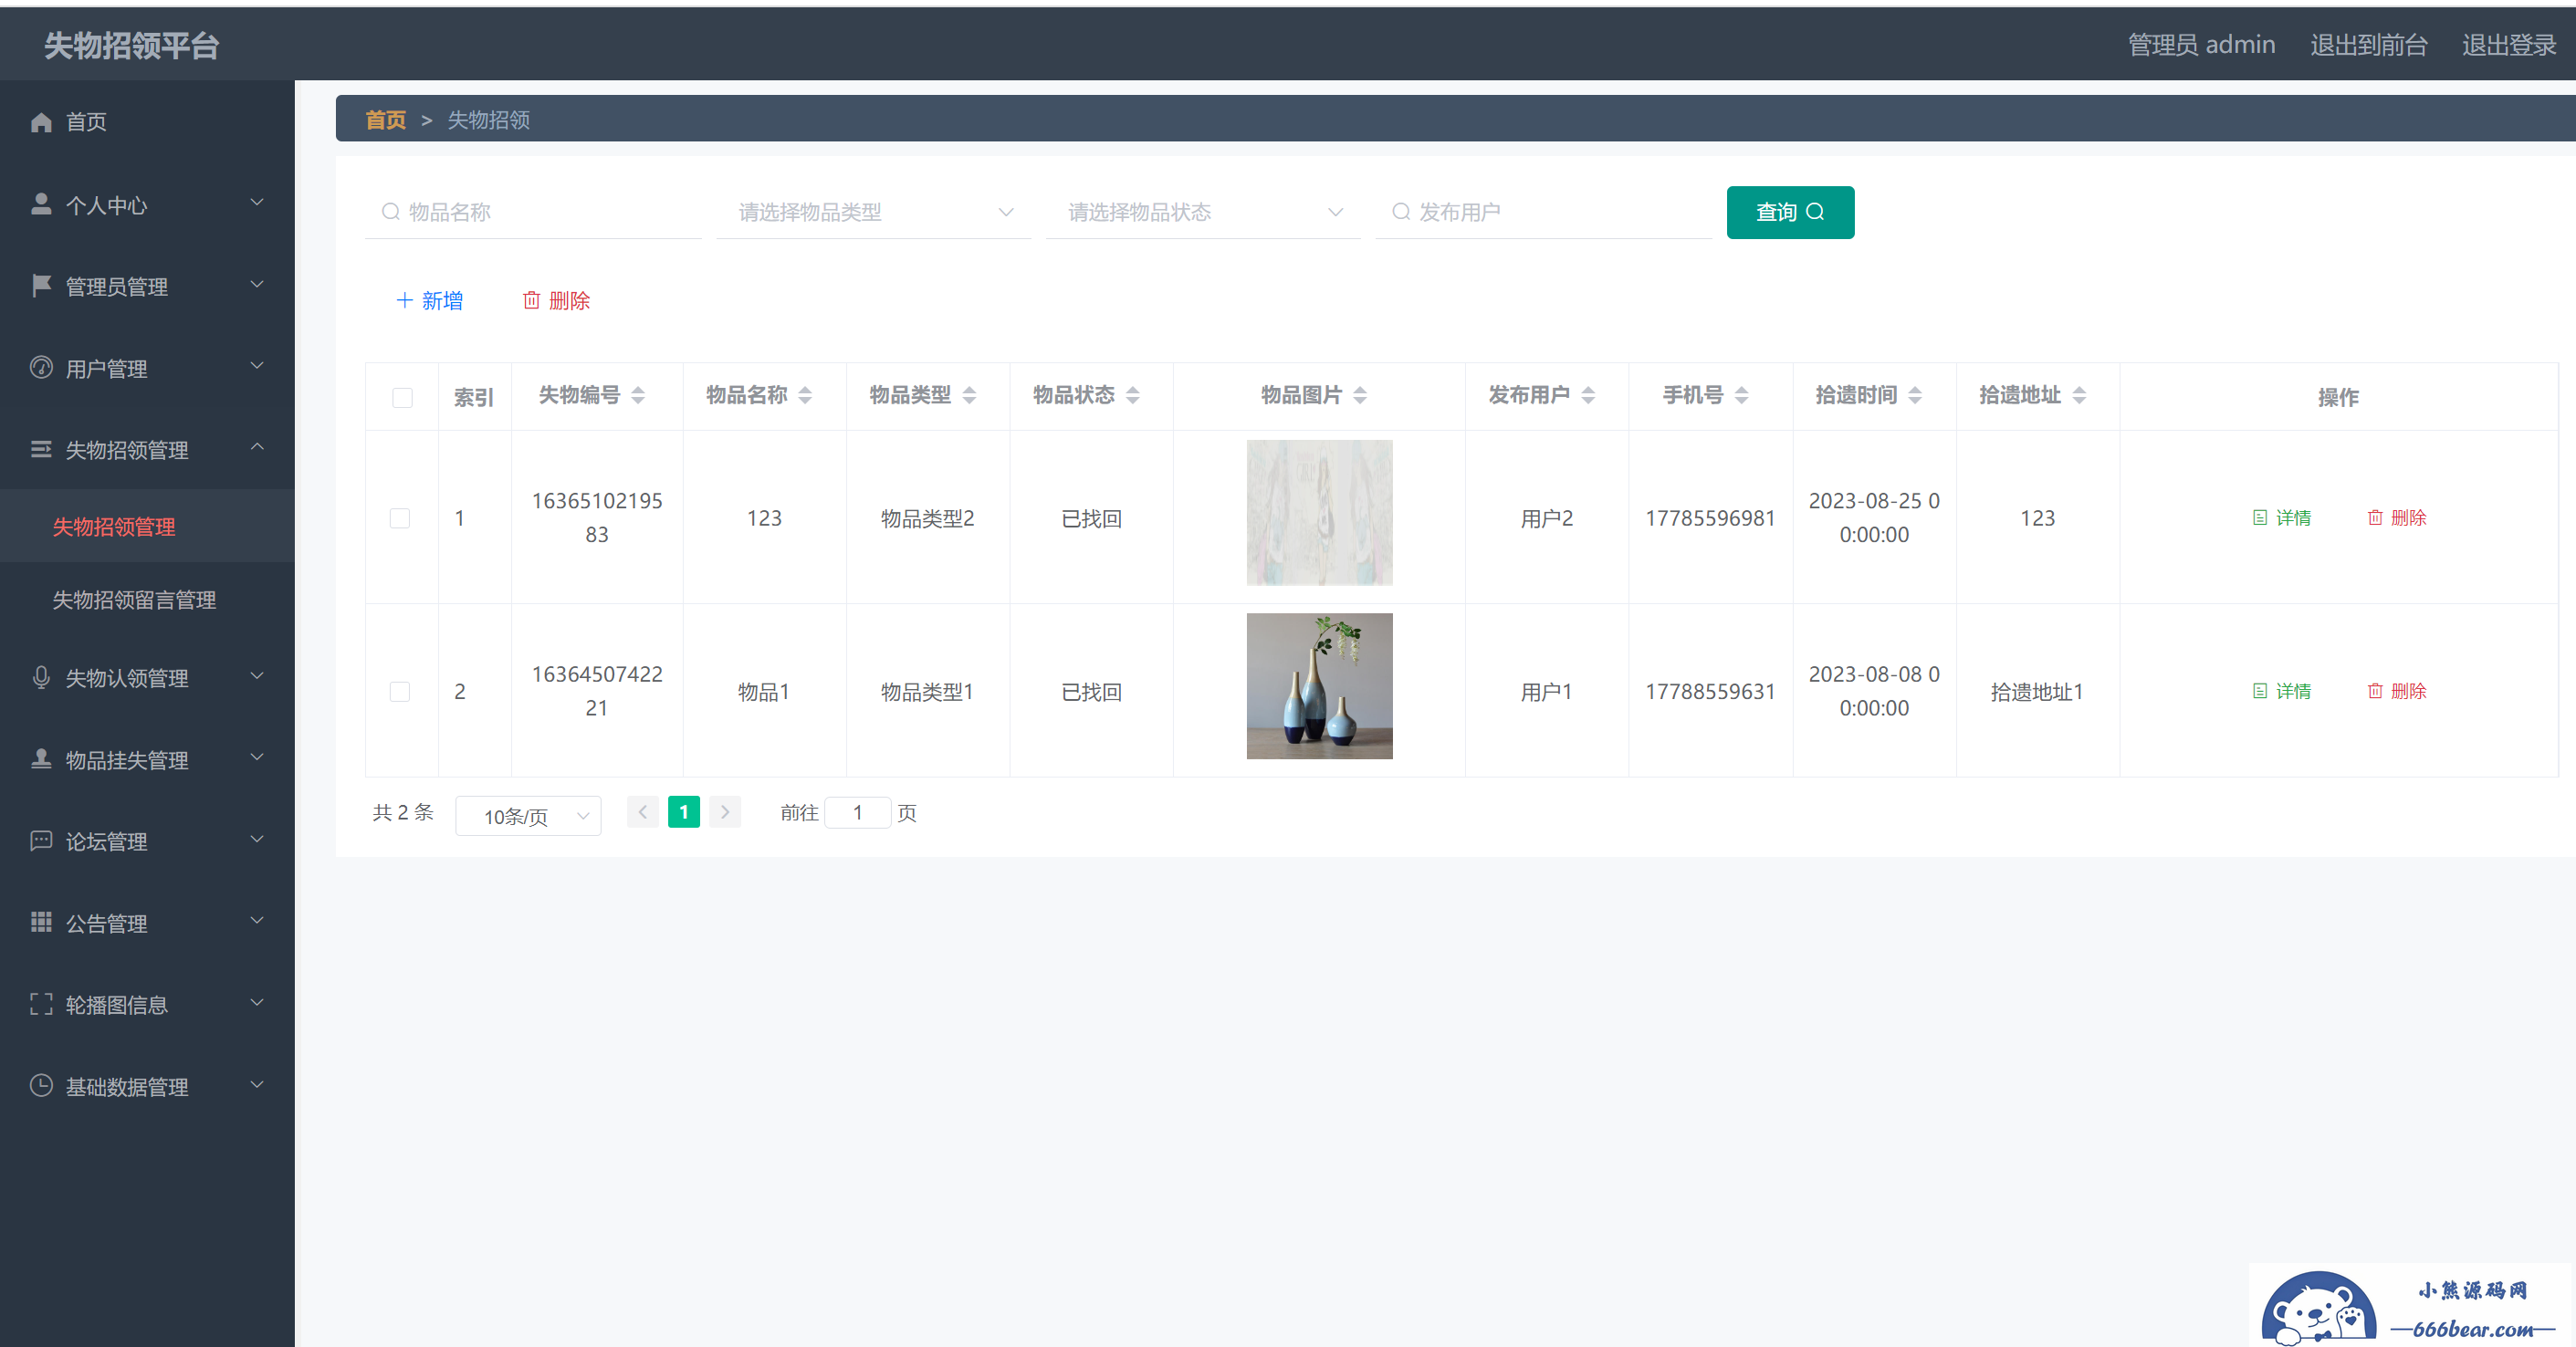Screen dimensions: 2576x1347
Task: Click the home icon in the sidebar
Action: coord(41,122)
